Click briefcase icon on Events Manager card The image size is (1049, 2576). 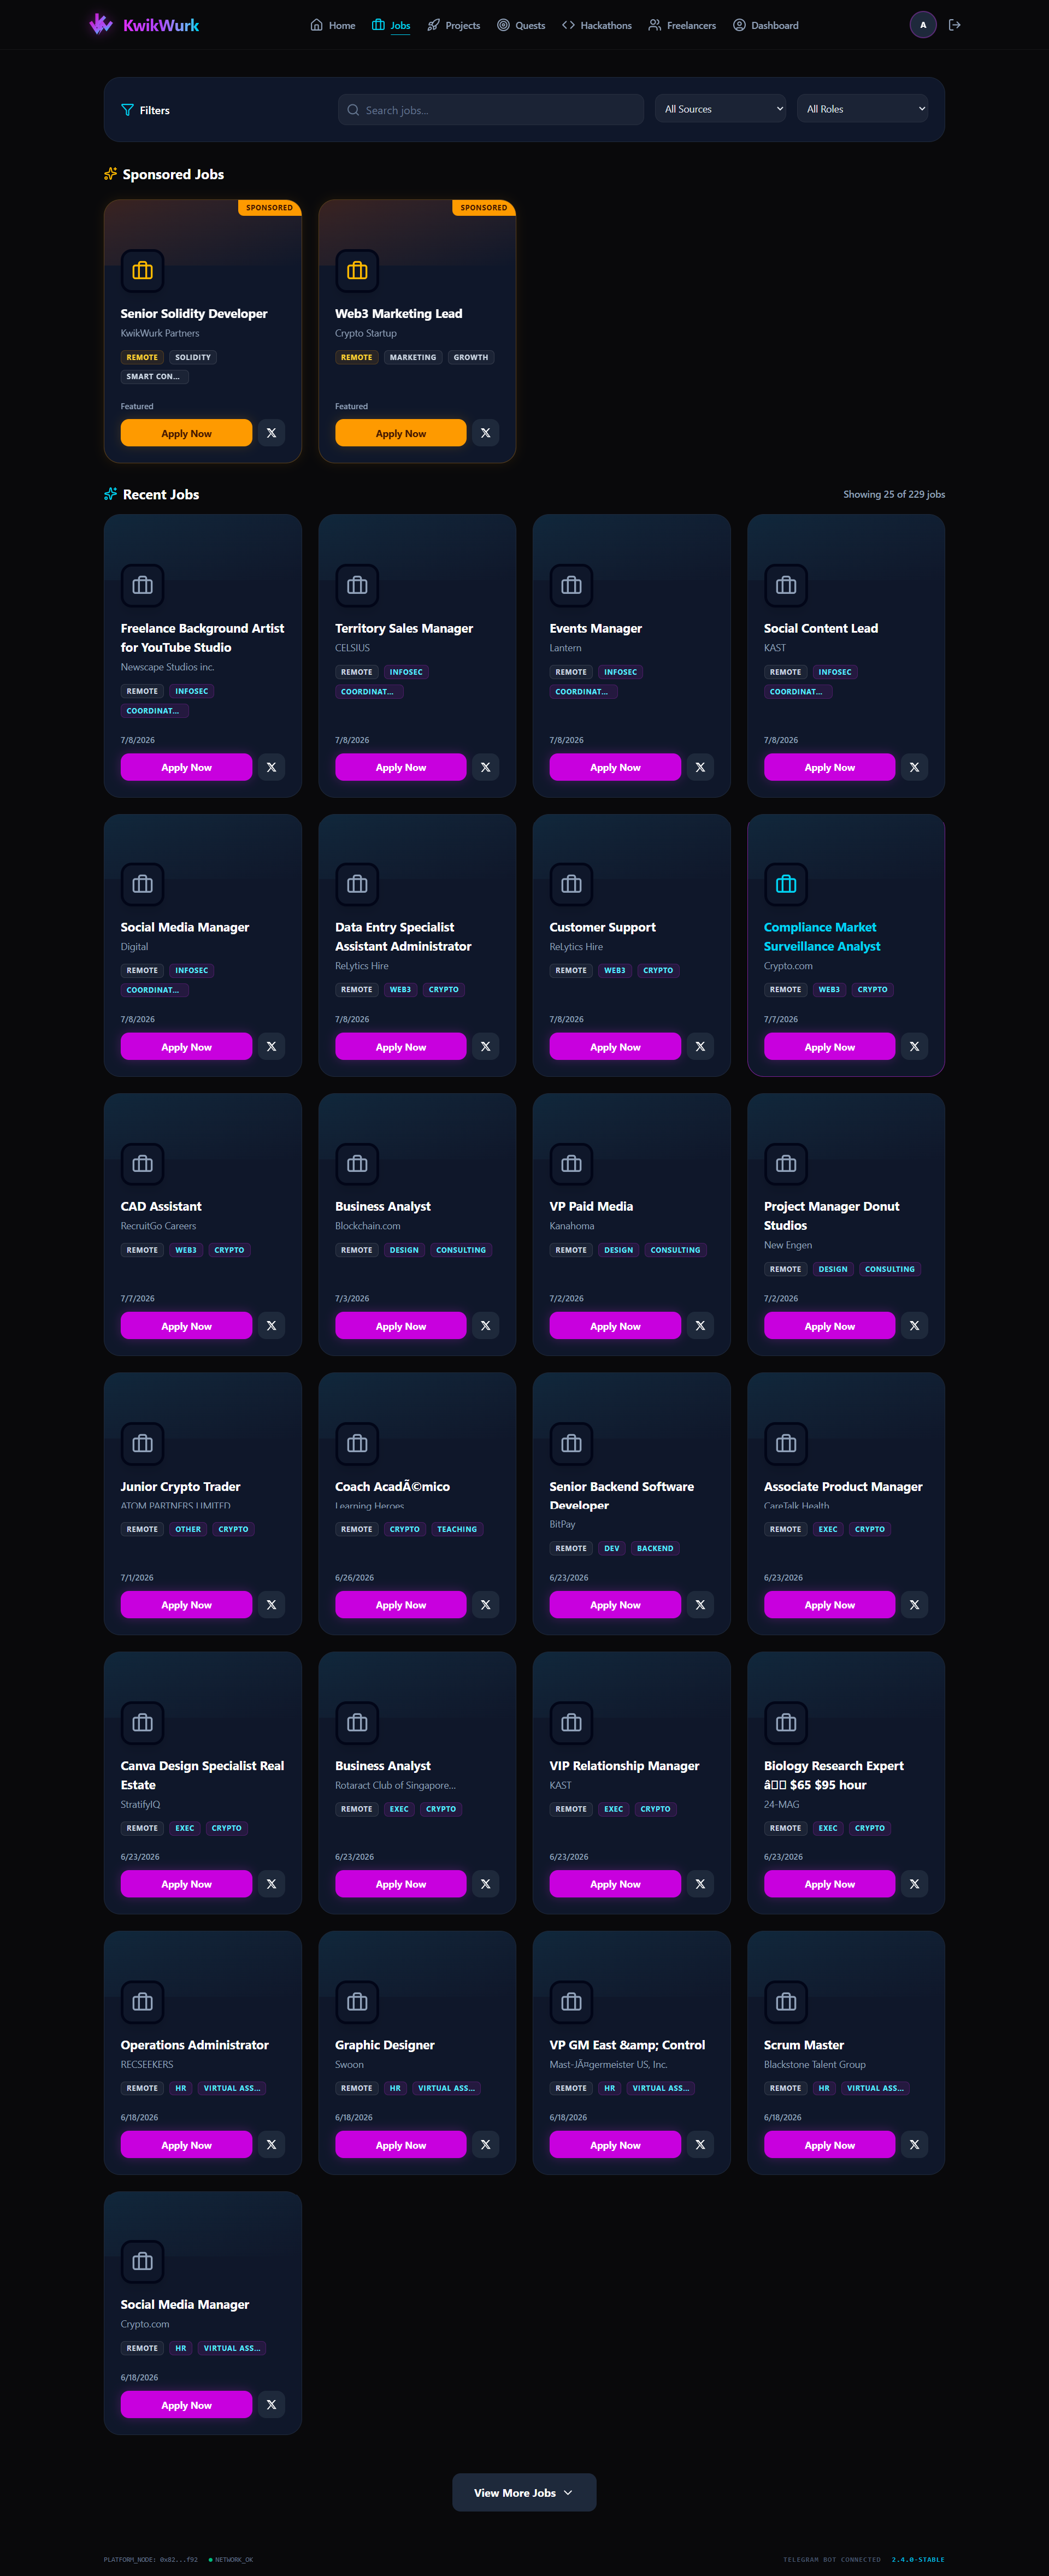click(x=571, y=585)
